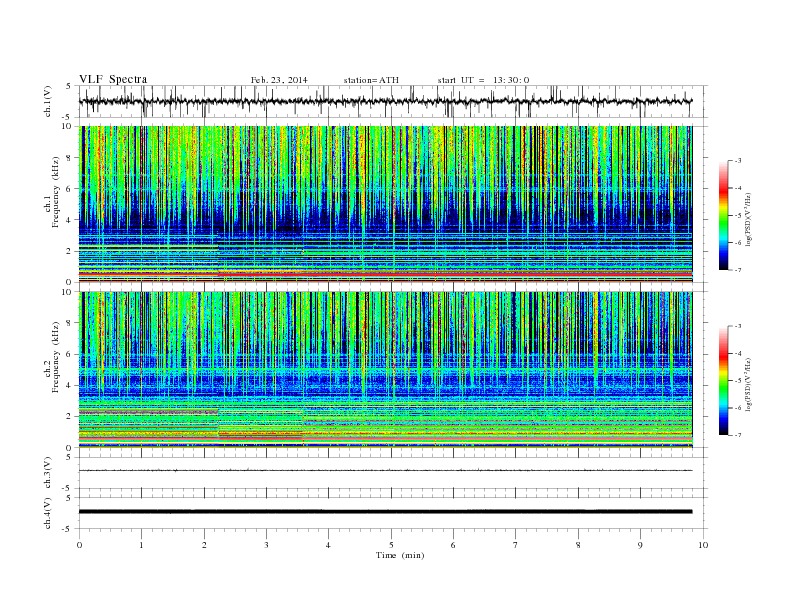Click the "ch.1(V)" waveform axis label
The width and height of the screenshot is (792, 612).
click(48, 101)
